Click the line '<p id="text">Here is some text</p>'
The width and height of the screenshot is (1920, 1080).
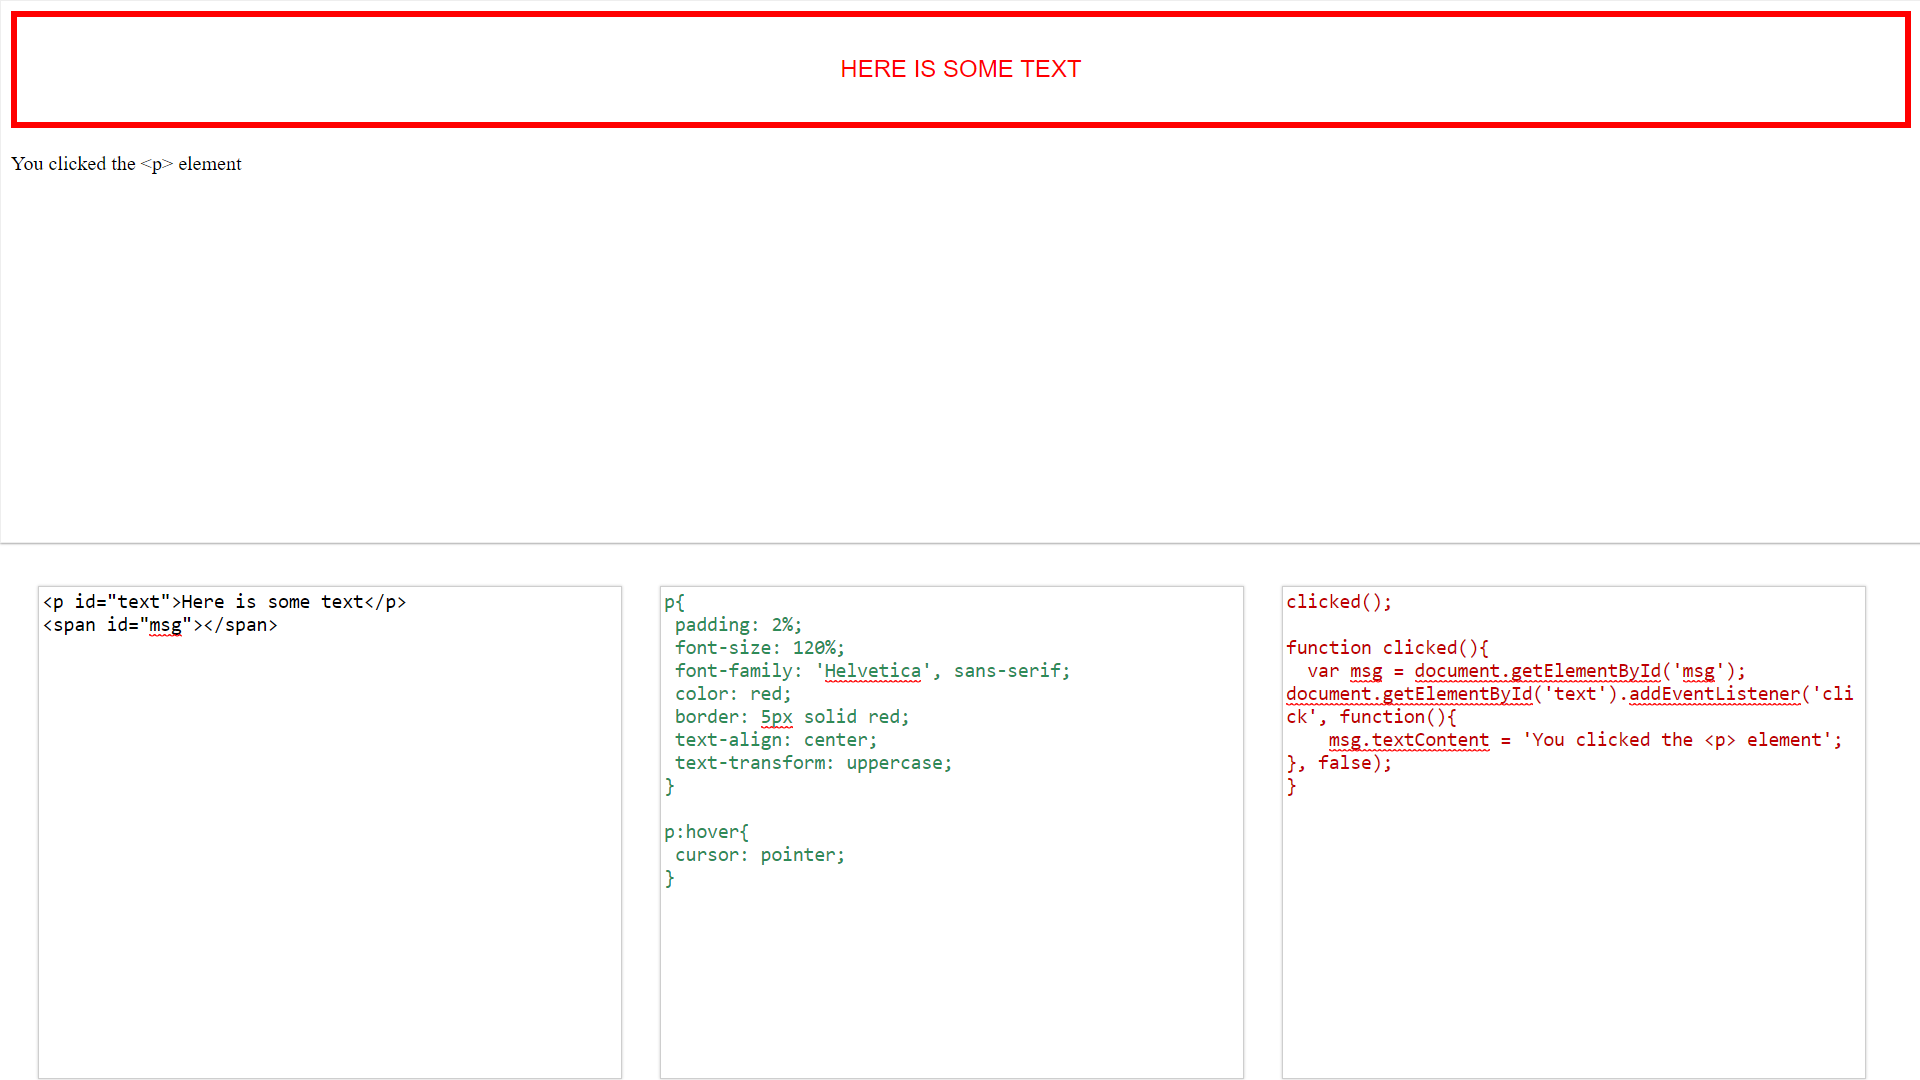tap(225, 602)
